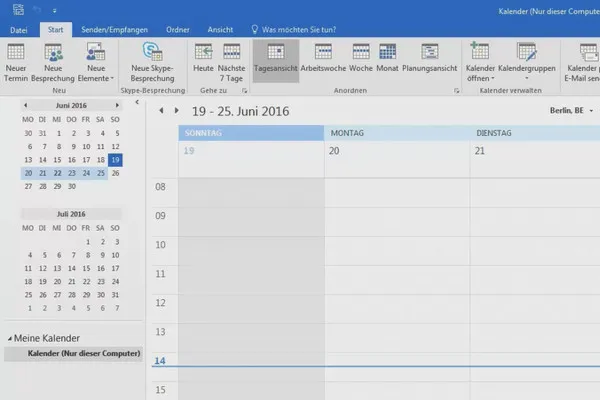Click Tuesday 12:00 time slot
Image resolution: width=600 pixels, height=400 pixels.
click(535, 309)
